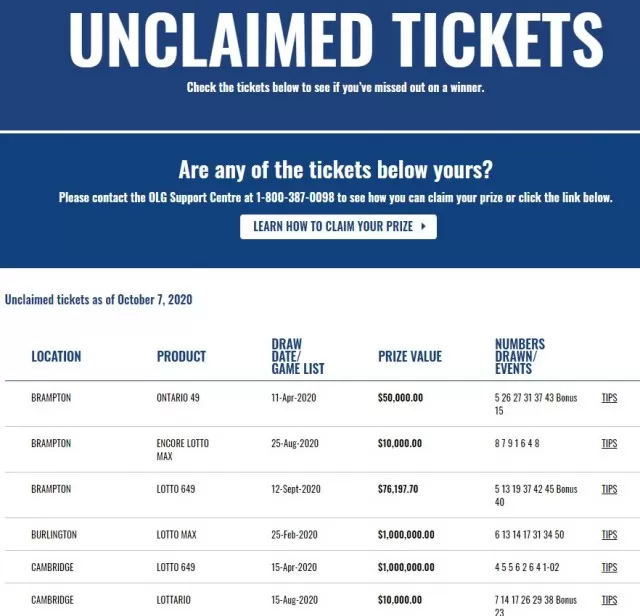Select the Burlington $1,000,000.00 prize value
This screenshot has width=640, height=616.
click(x=406, y=535)
